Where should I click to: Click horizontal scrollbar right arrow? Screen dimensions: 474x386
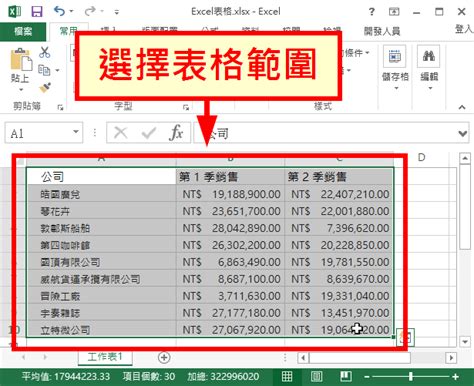coord(451,358)
